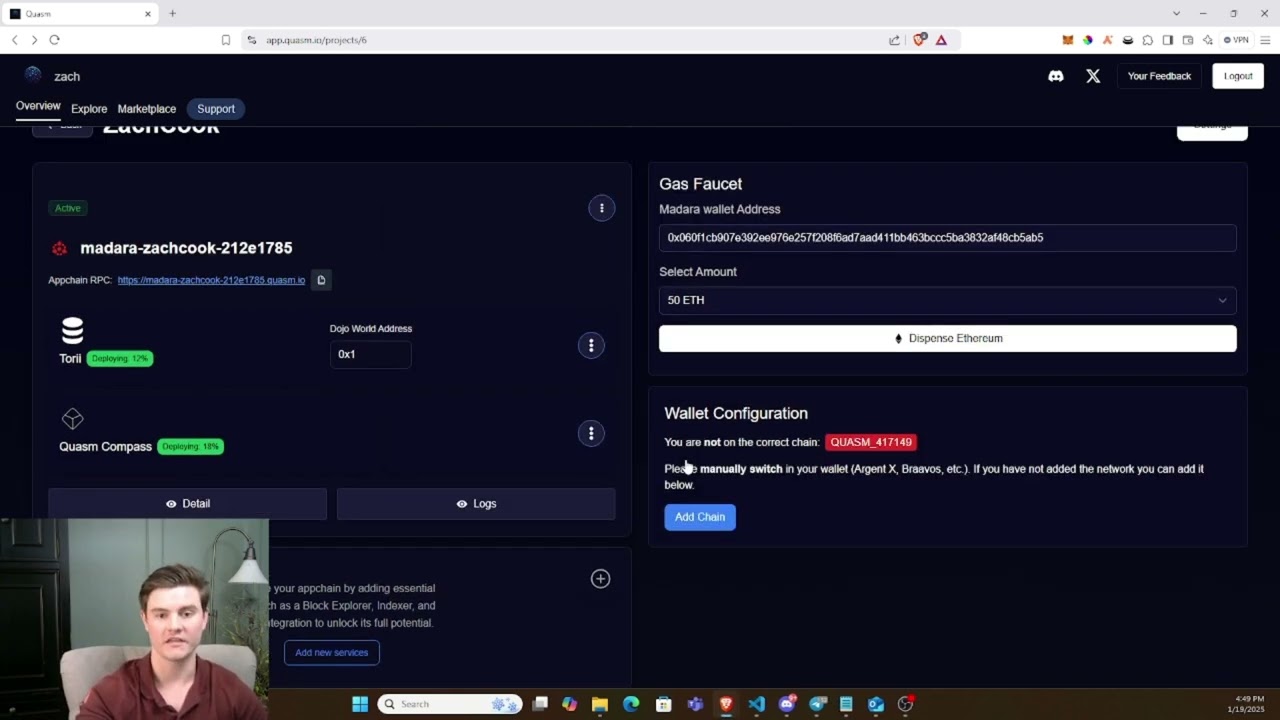This screenshot has height=720, width=1280.
Task: Click the browser address bar URL
Action: point(316,40)
